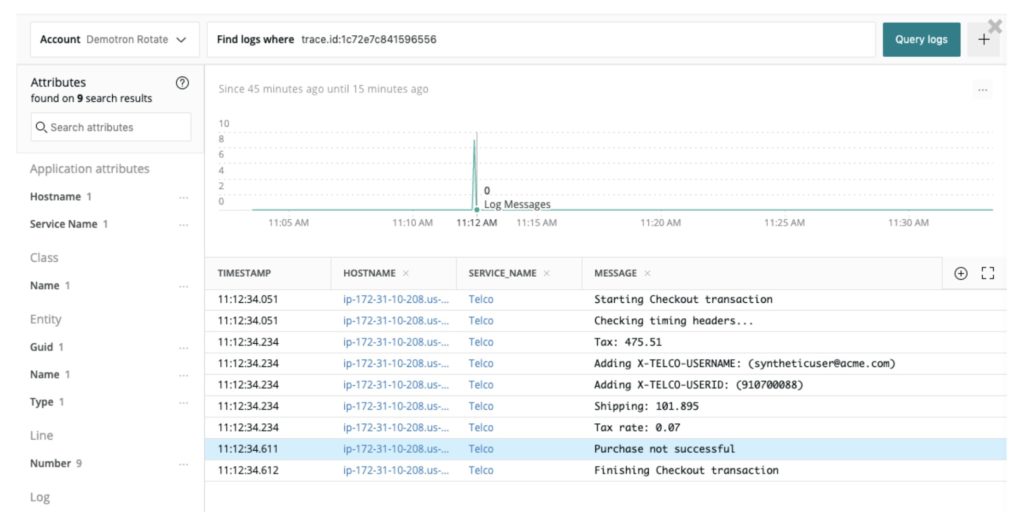Click the Search attributes field
Image resolution: width=1024 pixels, height=512 pixels.
(x=111, y=127)
